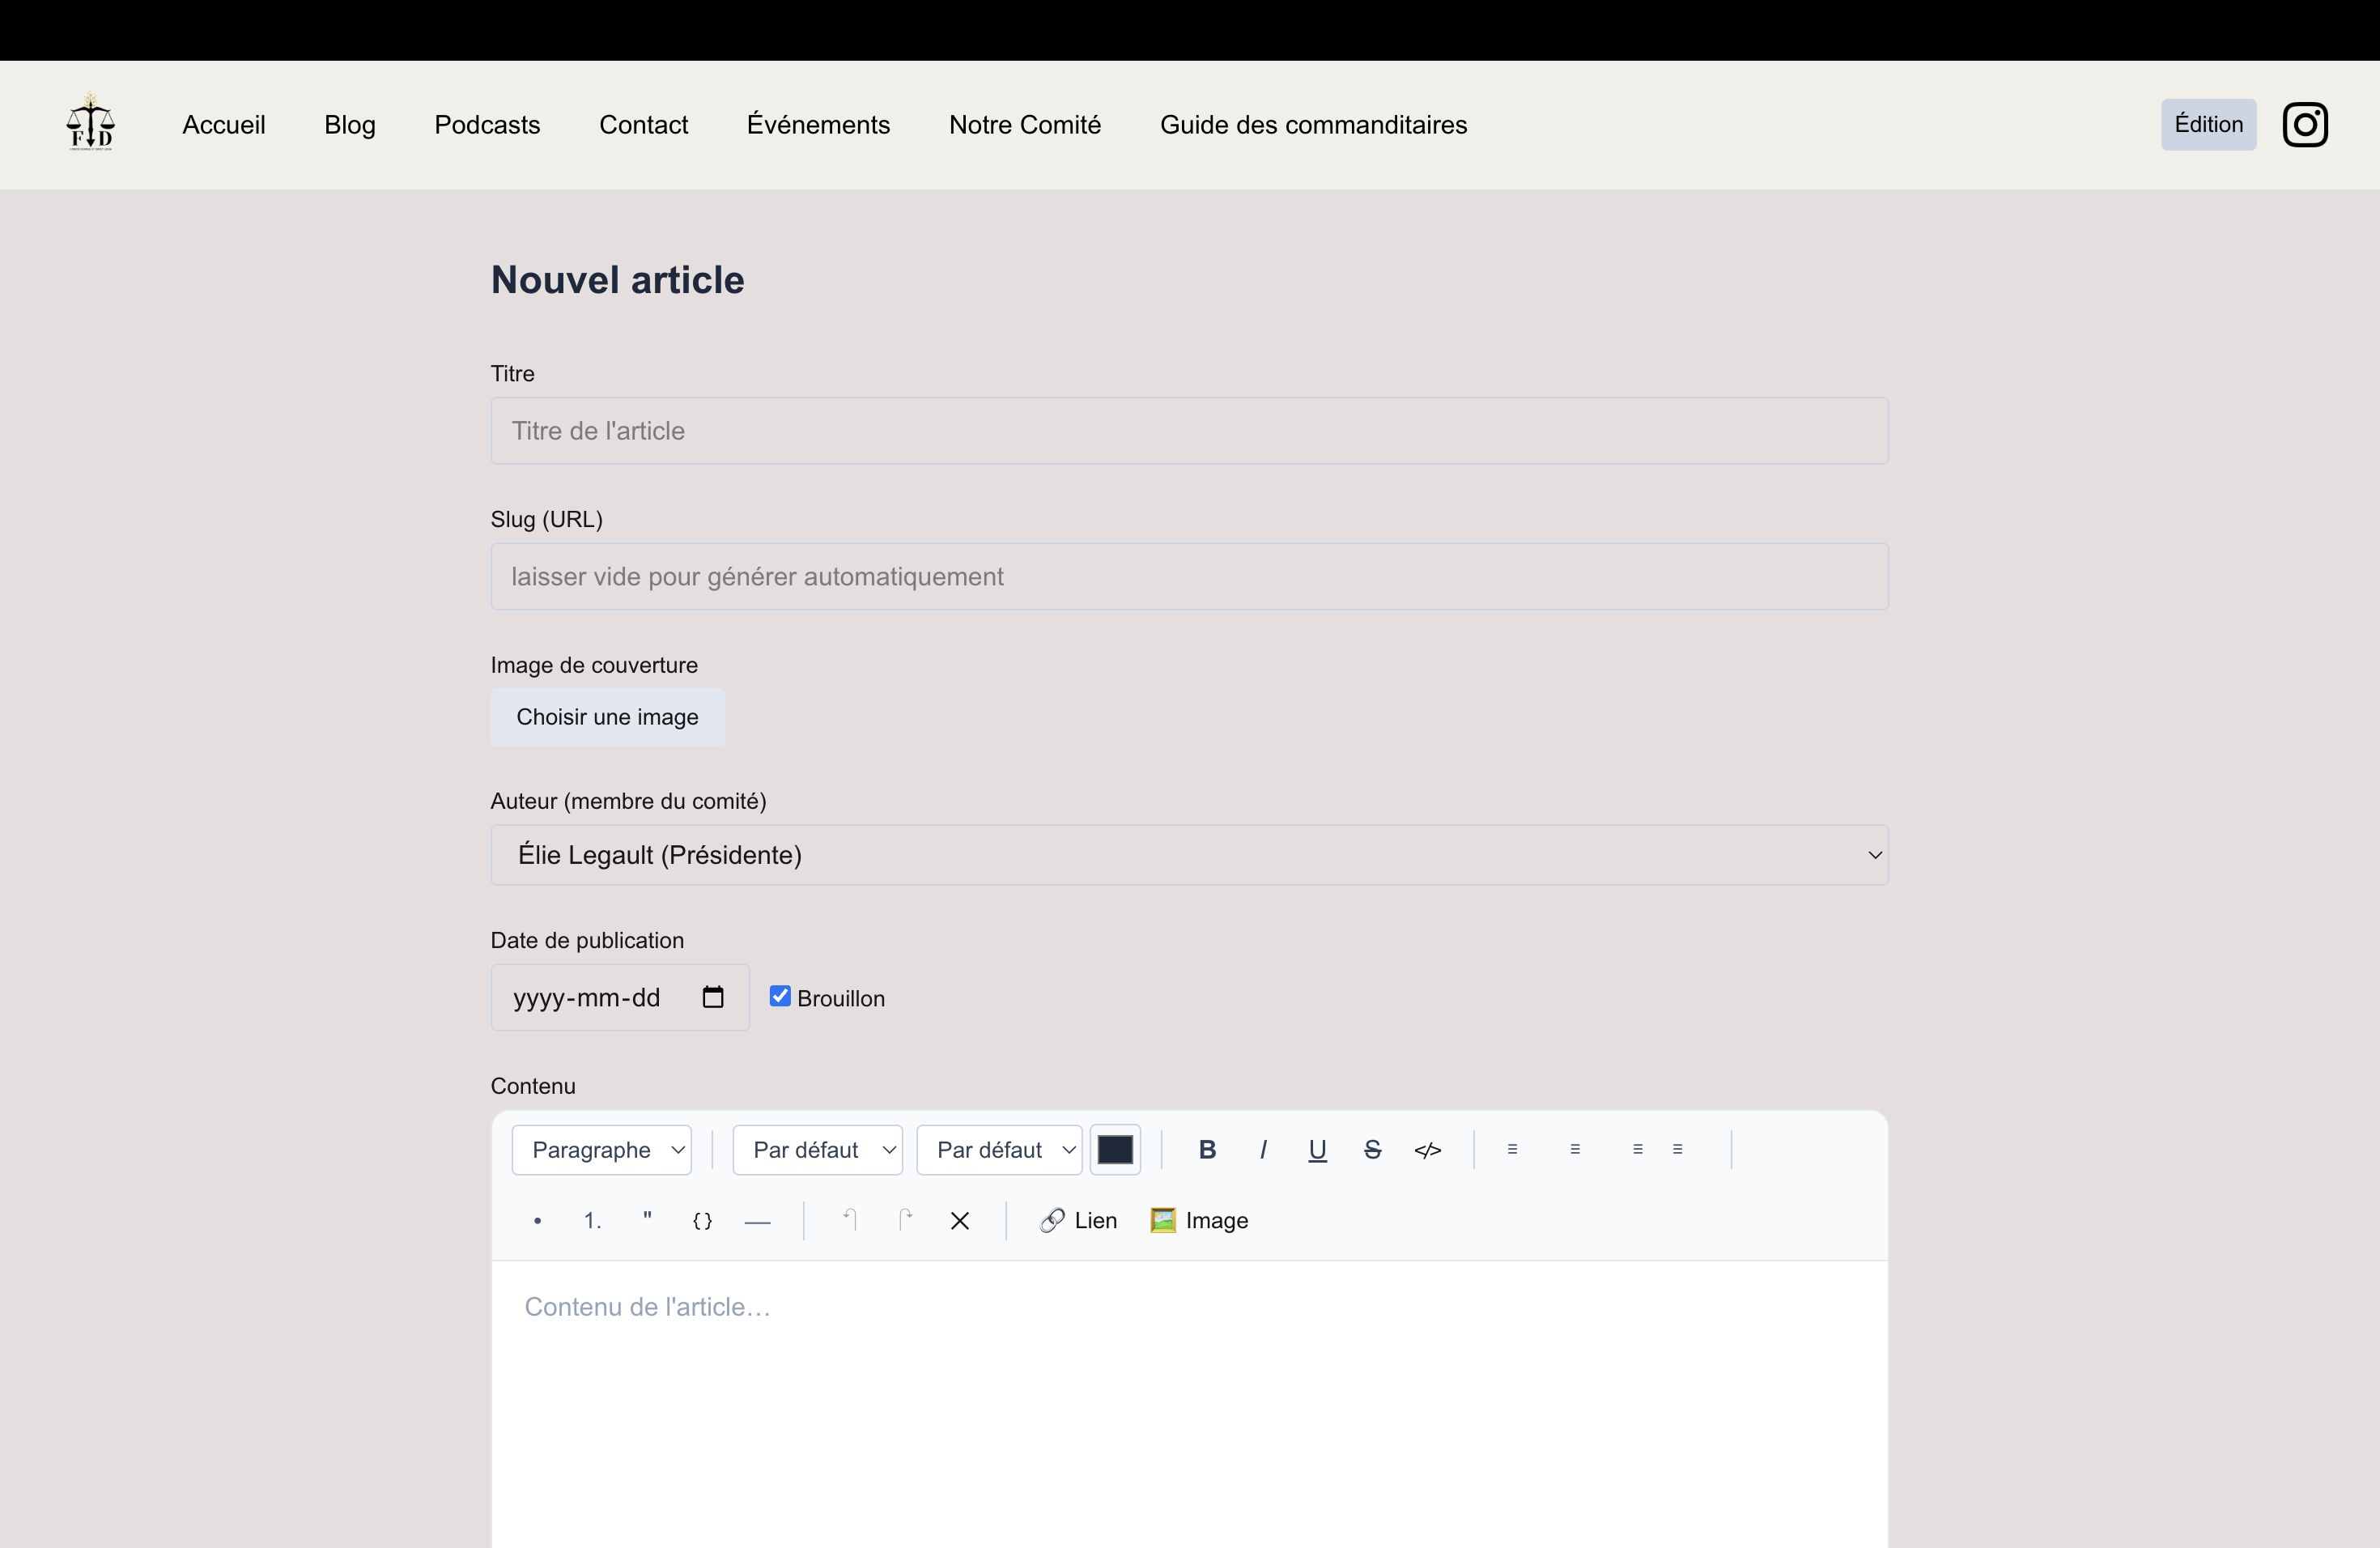Image resolution: width=2380 pixels, height=1548 pixels.
Task: Open the first Par défaut dropdown
Action: pyautogui.click(x=817, y=1150)
